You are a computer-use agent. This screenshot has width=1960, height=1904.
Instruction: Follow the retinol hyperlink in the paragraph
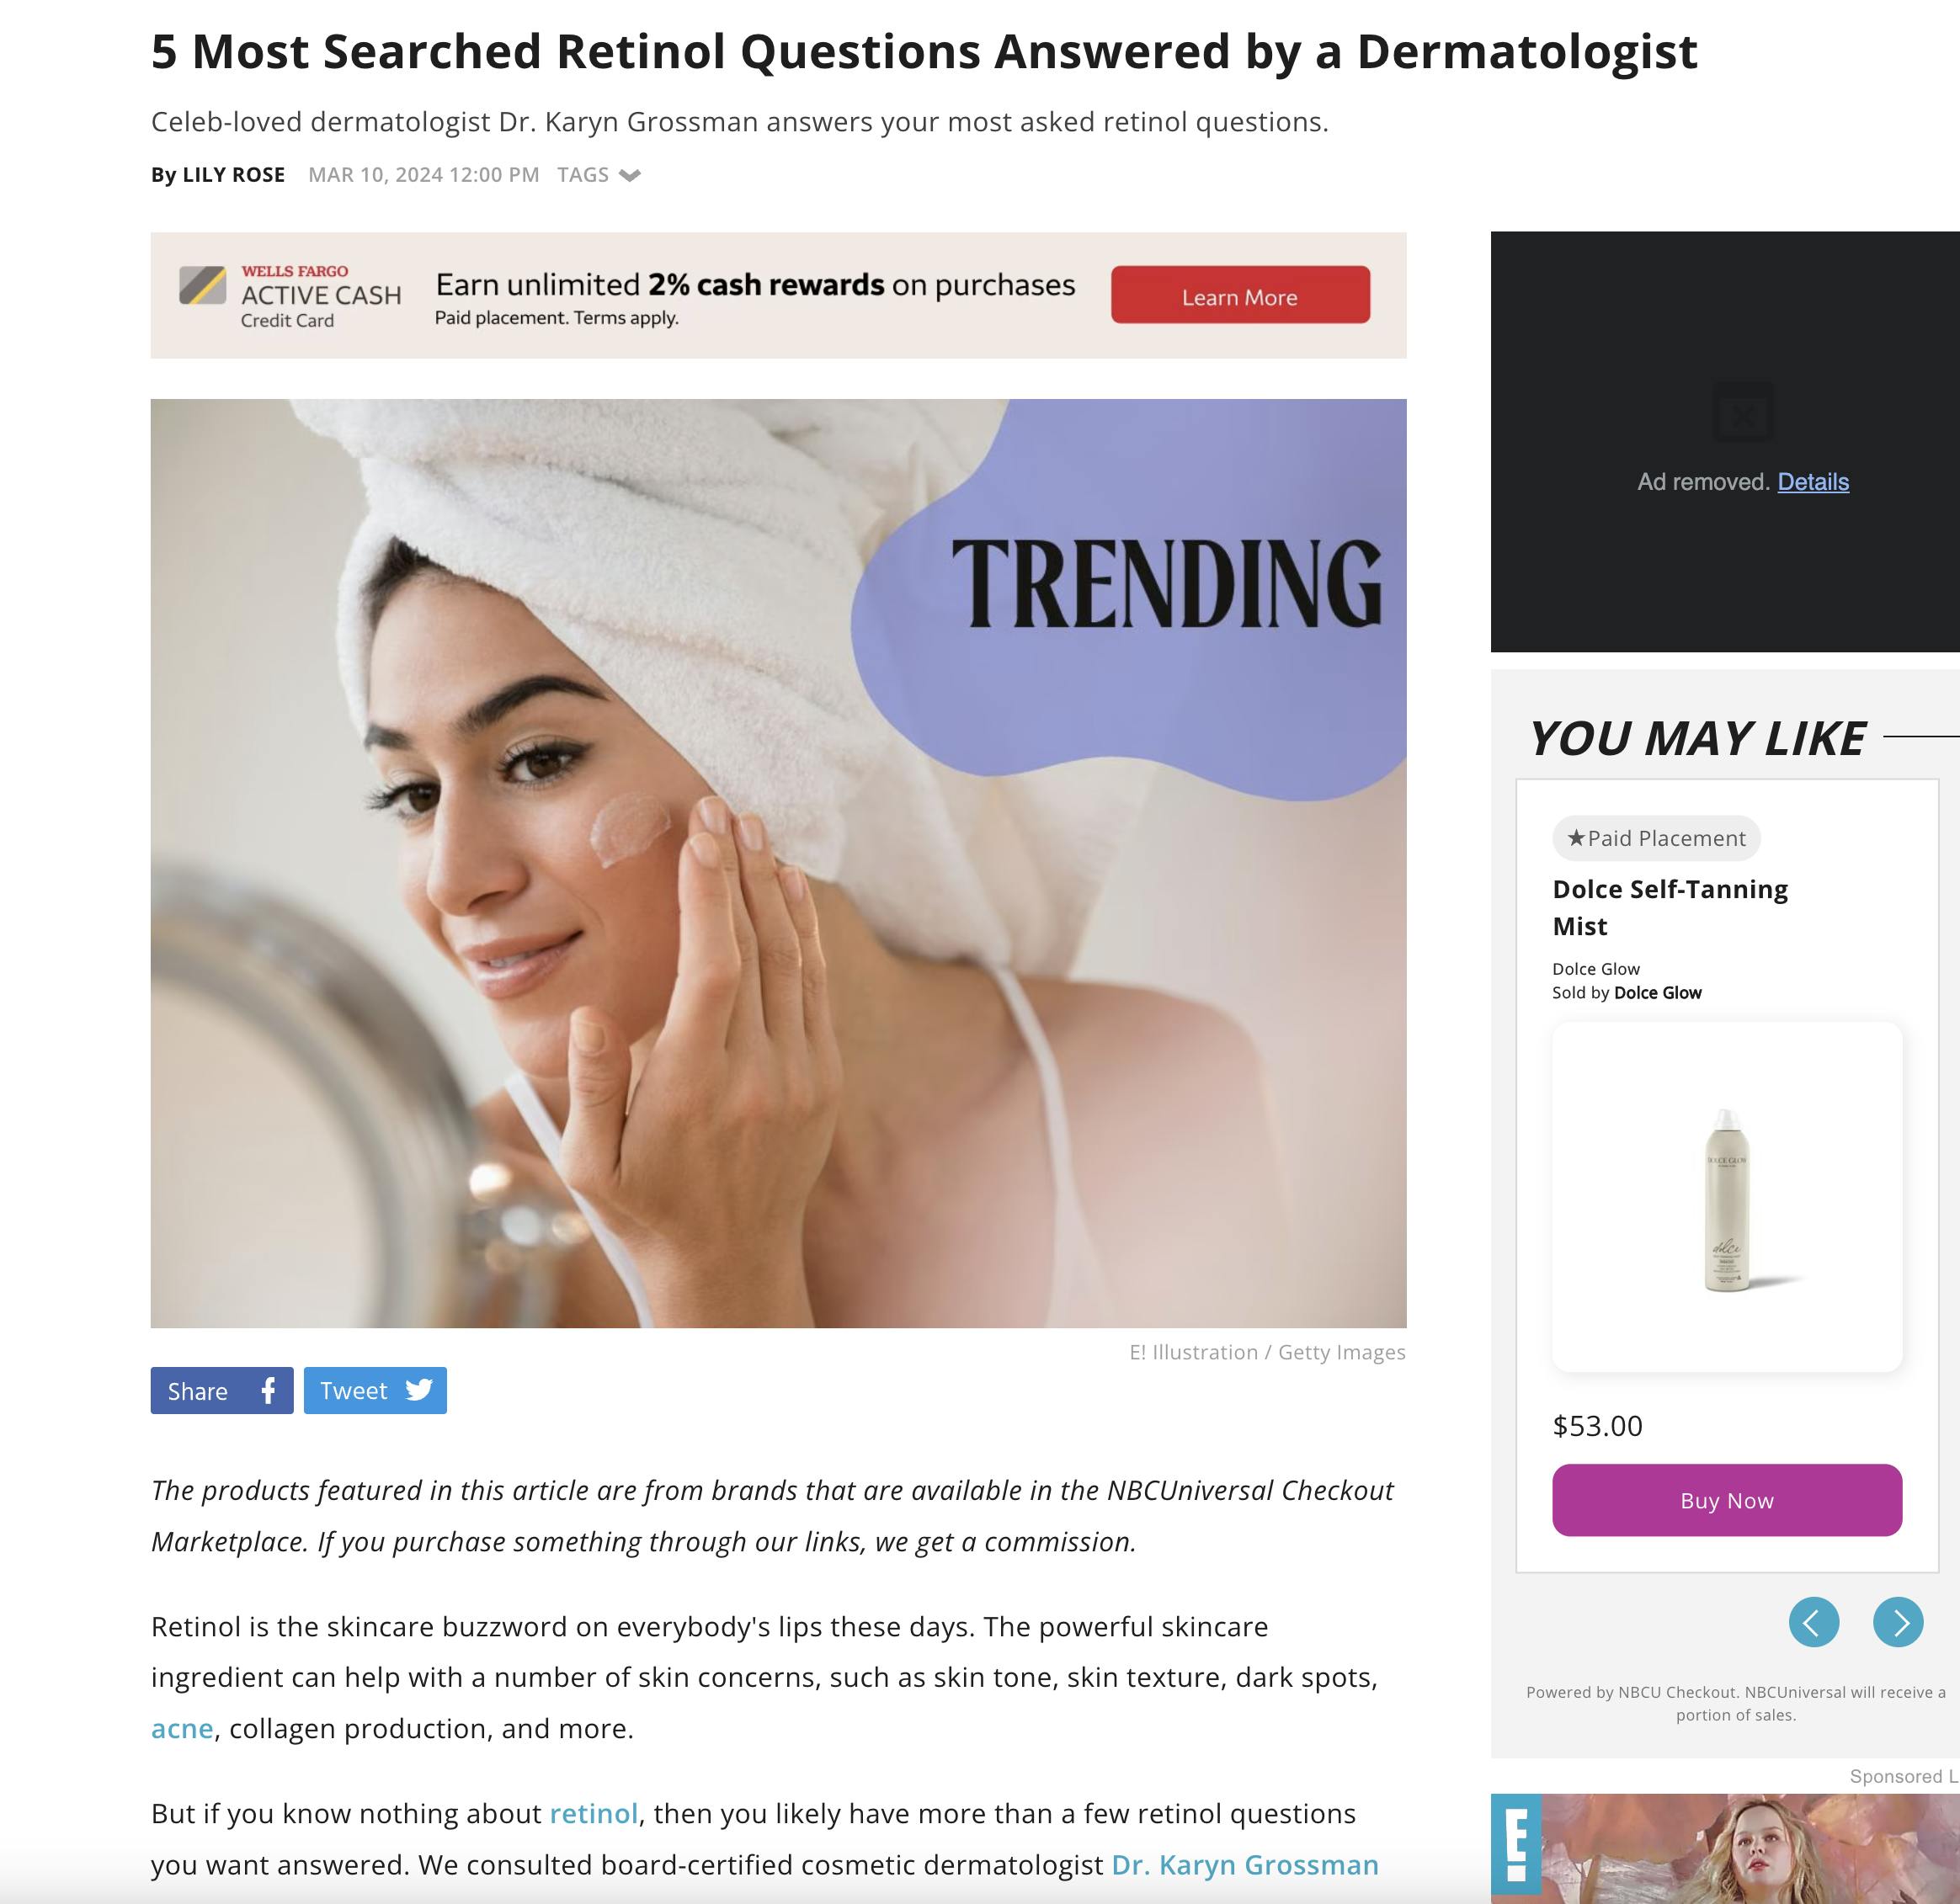593,1813
